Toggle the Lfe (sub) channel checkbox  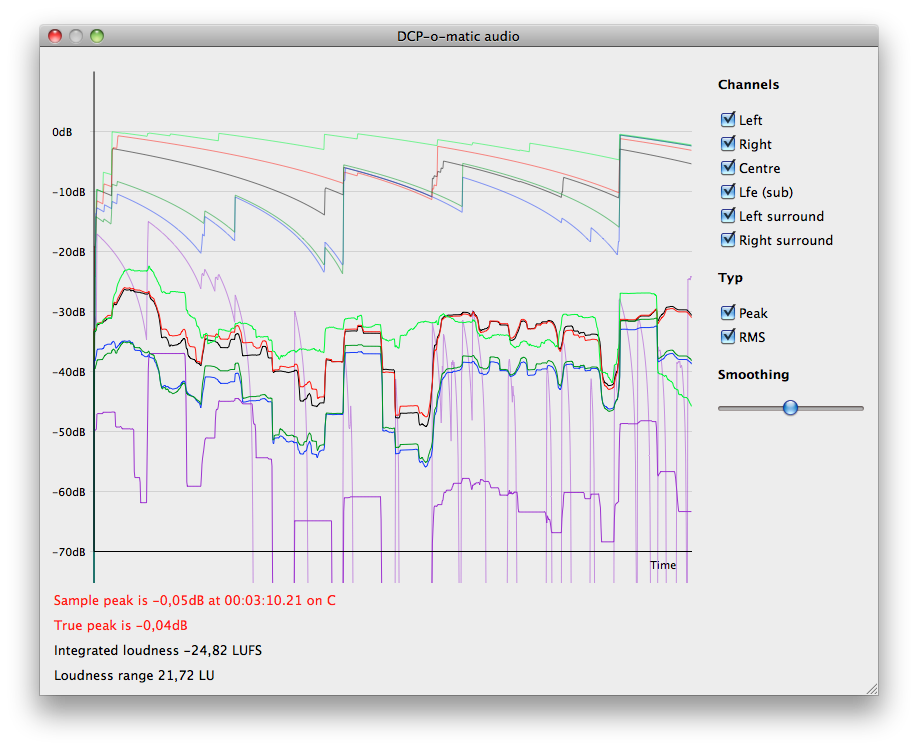tap(728, 192)
